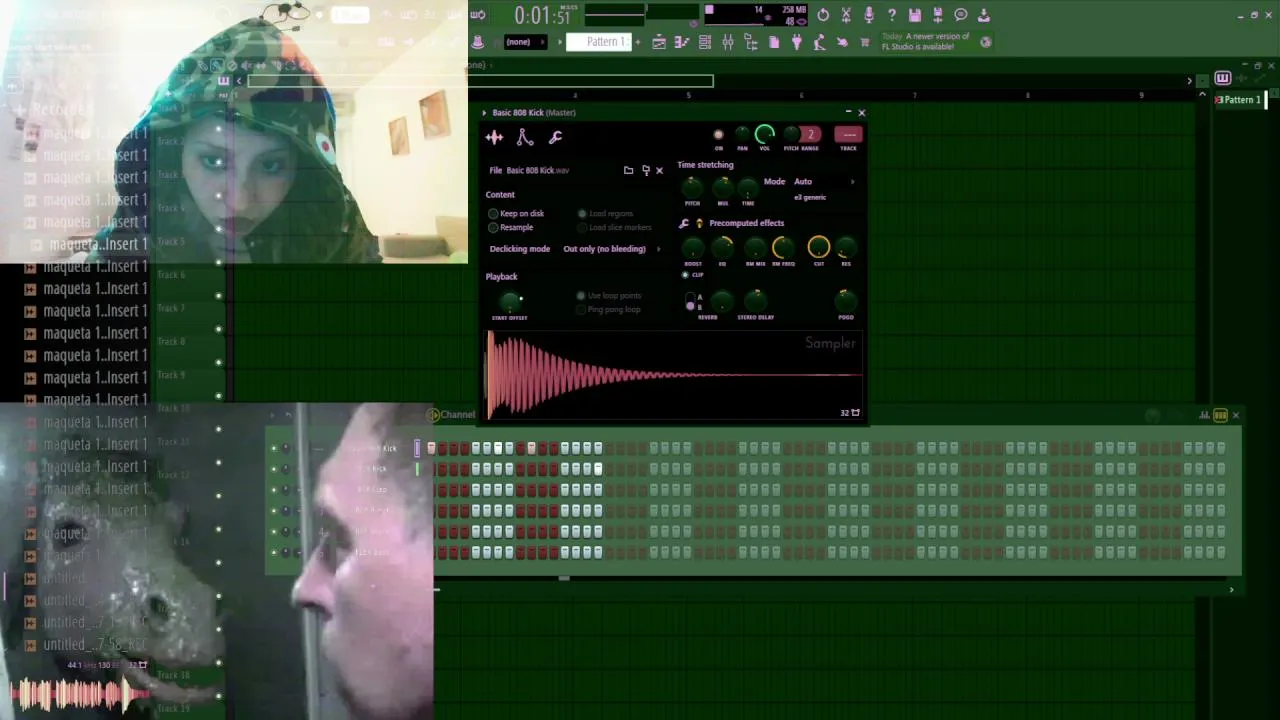The width and height of the screenshot is (1280, 720).
Task: Click the globe icon beside news panel
Action: [986, 42]
